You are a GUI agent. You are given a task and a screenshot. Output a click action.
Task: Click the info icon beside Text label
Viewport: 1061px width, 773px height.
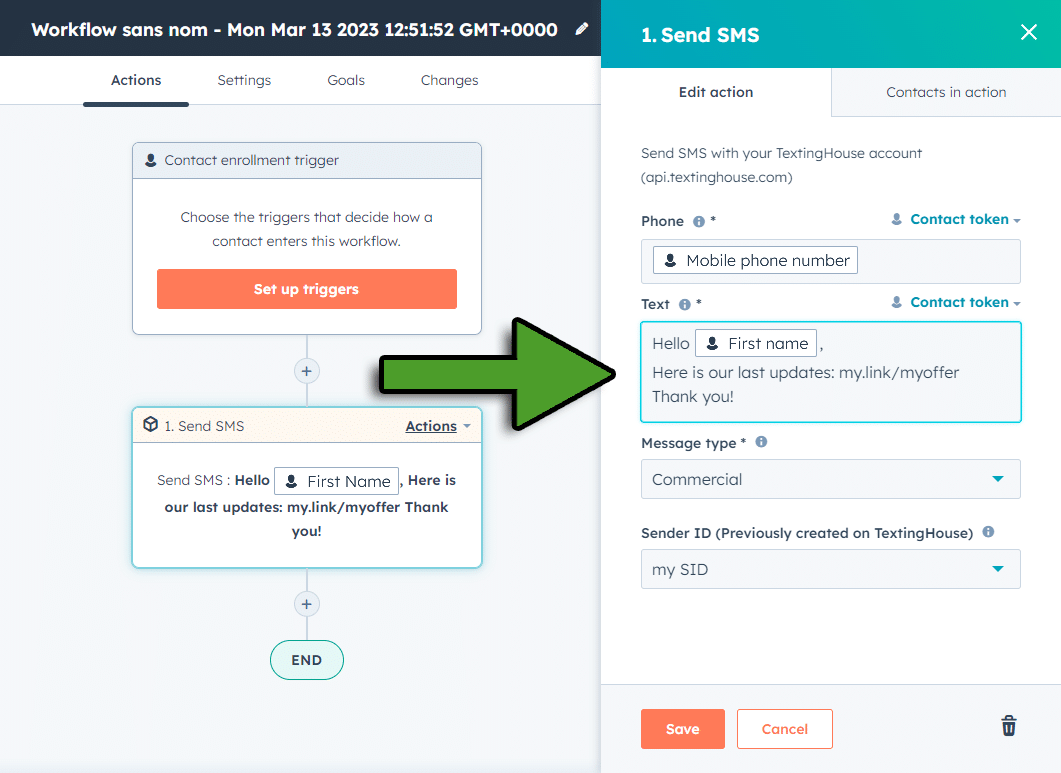coord(685,305)
